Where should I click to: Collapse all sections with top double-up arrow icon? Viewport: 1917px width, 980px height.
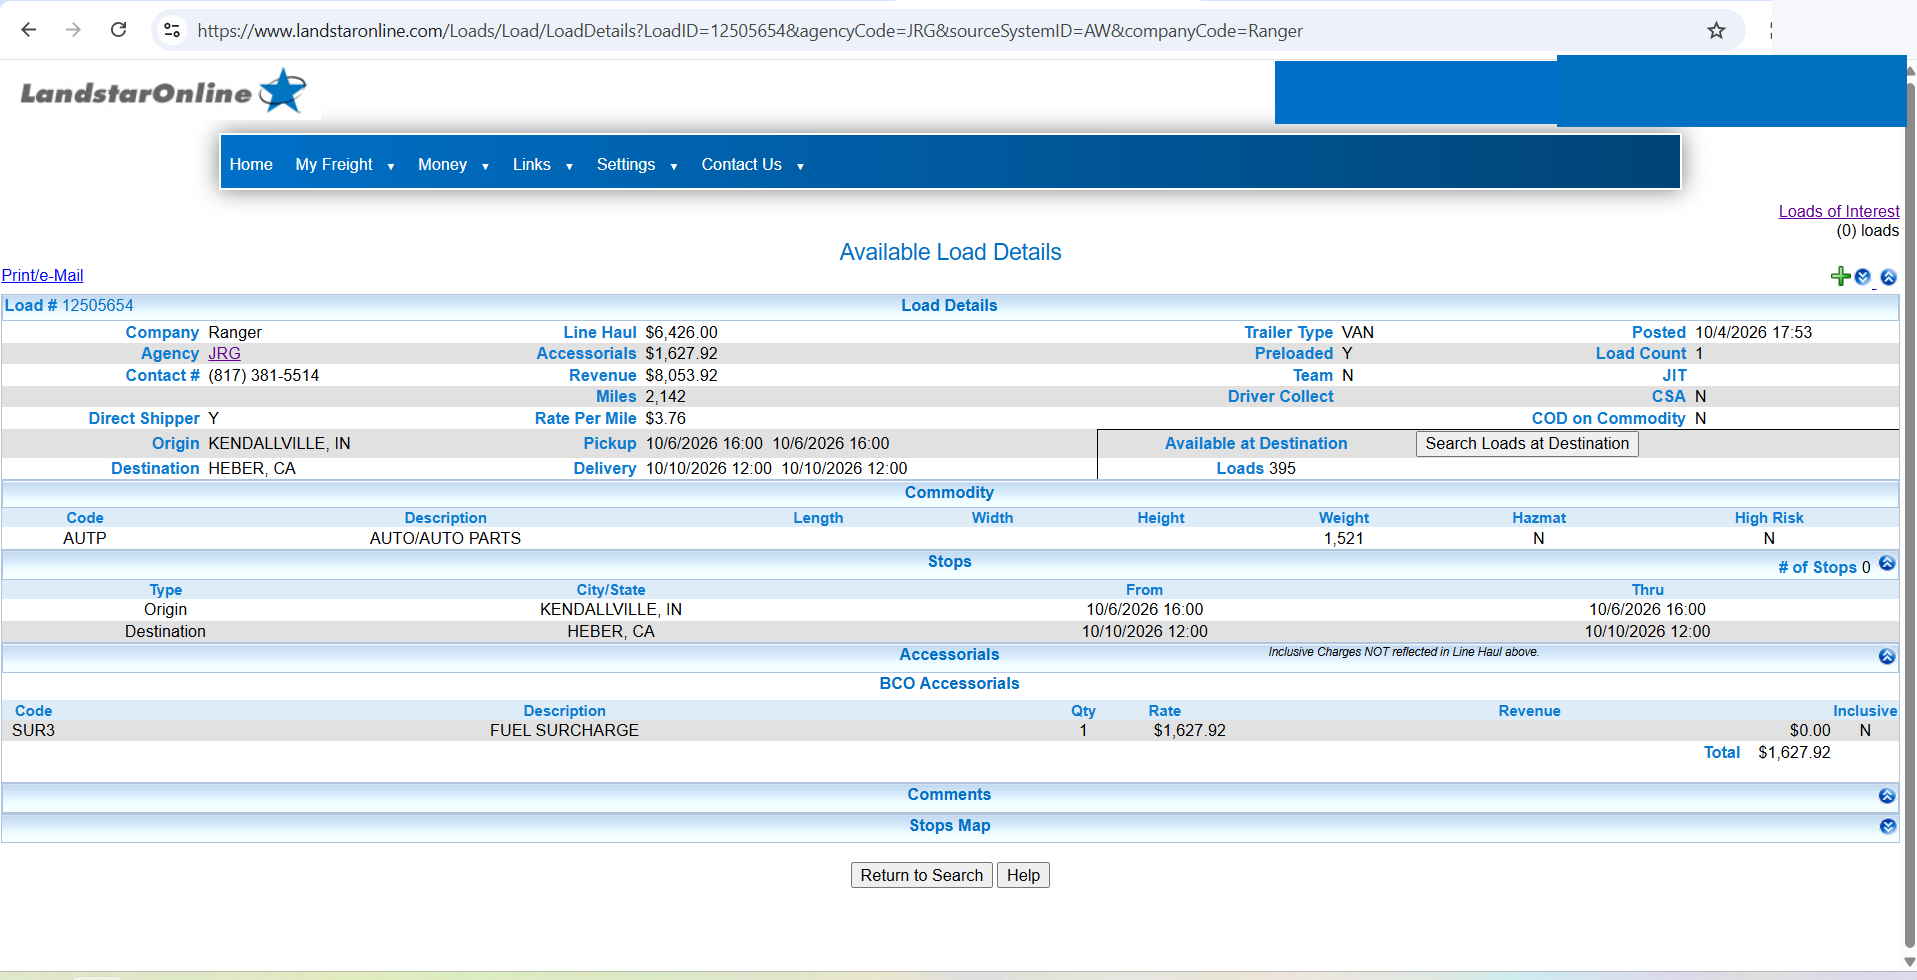(x=1888, y=277)
